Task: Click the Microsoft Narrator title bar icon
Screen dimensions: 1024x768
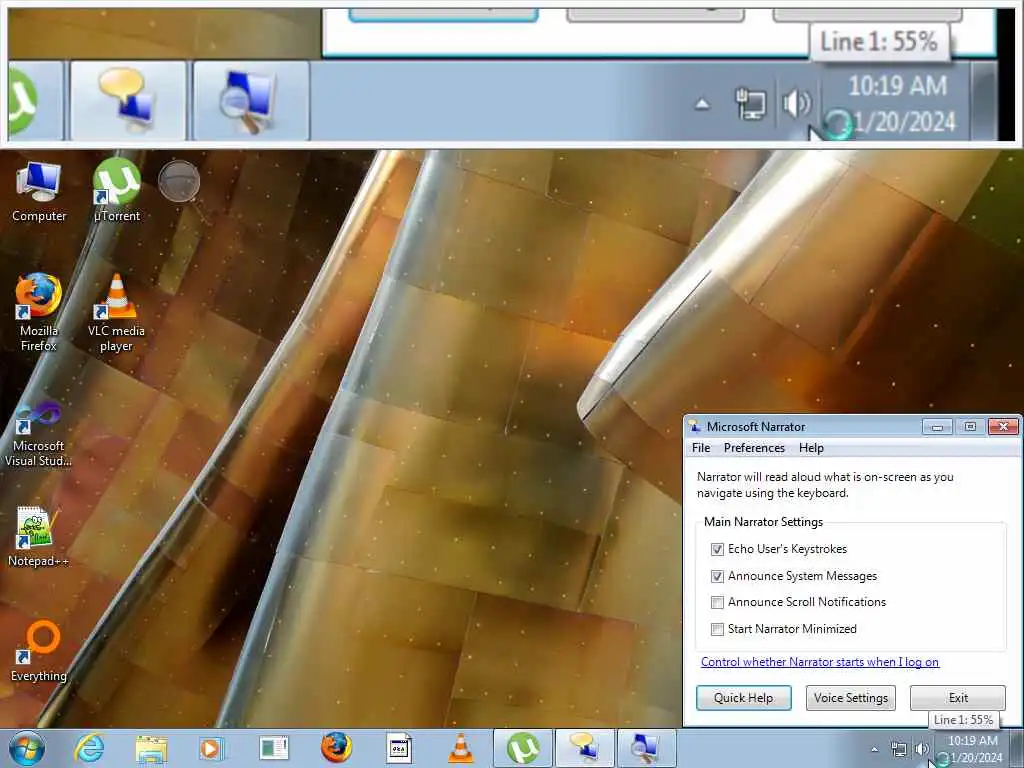Action: (695, 426)
